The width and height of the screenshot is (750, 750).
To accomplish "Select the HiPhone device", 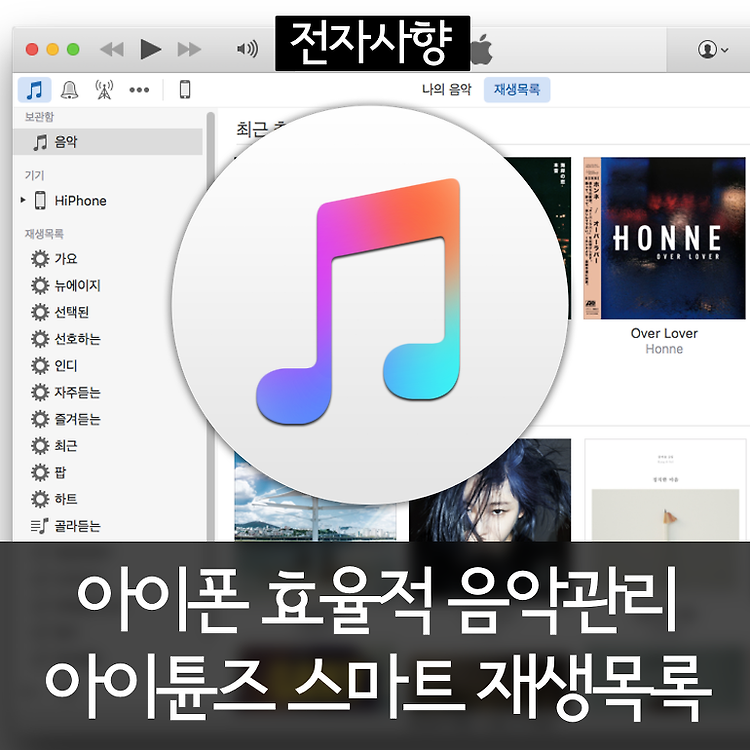I will pos(80,200).
